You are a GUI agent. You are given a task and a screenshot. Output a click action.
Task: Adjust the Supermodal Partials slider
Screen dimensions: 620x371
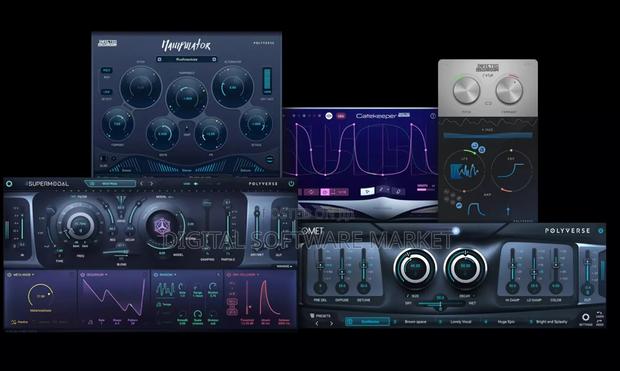click(228, 227)
